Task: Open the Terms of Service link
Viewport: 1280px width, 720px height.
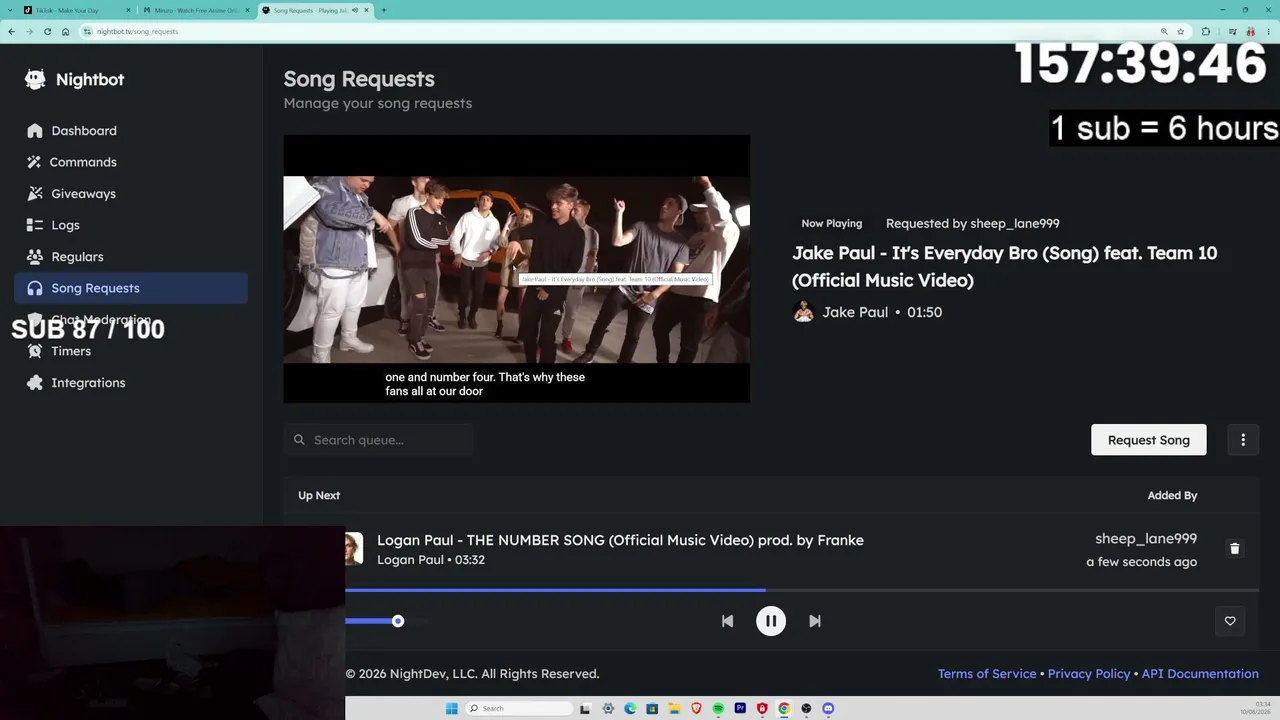Action: (987, 674)
